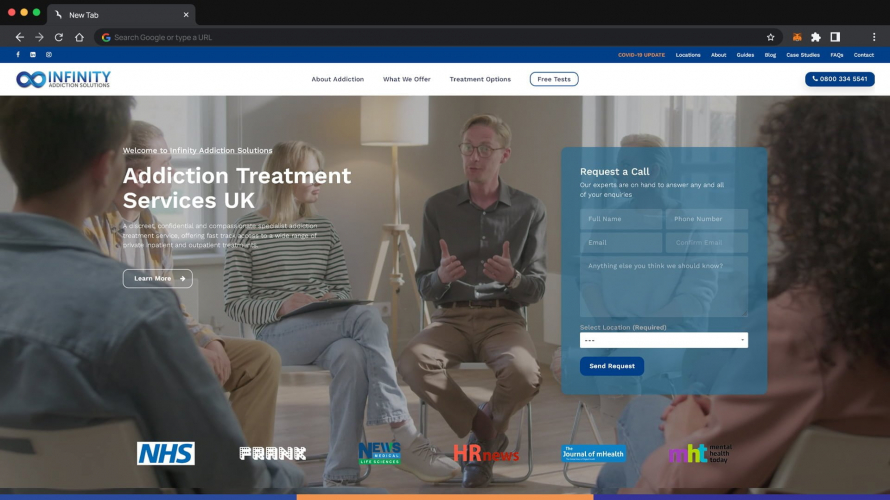This screenshot has height=500, width=890.
Task: Open the Treatment Options menu
Action: click(480, 79)
